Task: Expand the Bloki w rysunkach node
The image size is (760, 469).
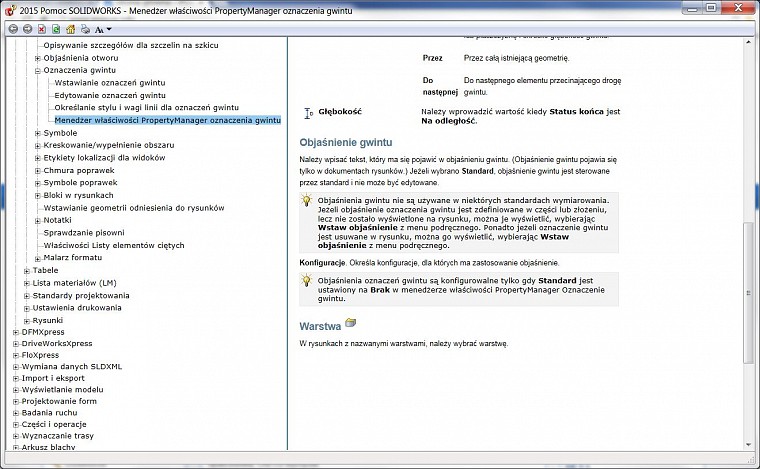Action: coord(37,196)
